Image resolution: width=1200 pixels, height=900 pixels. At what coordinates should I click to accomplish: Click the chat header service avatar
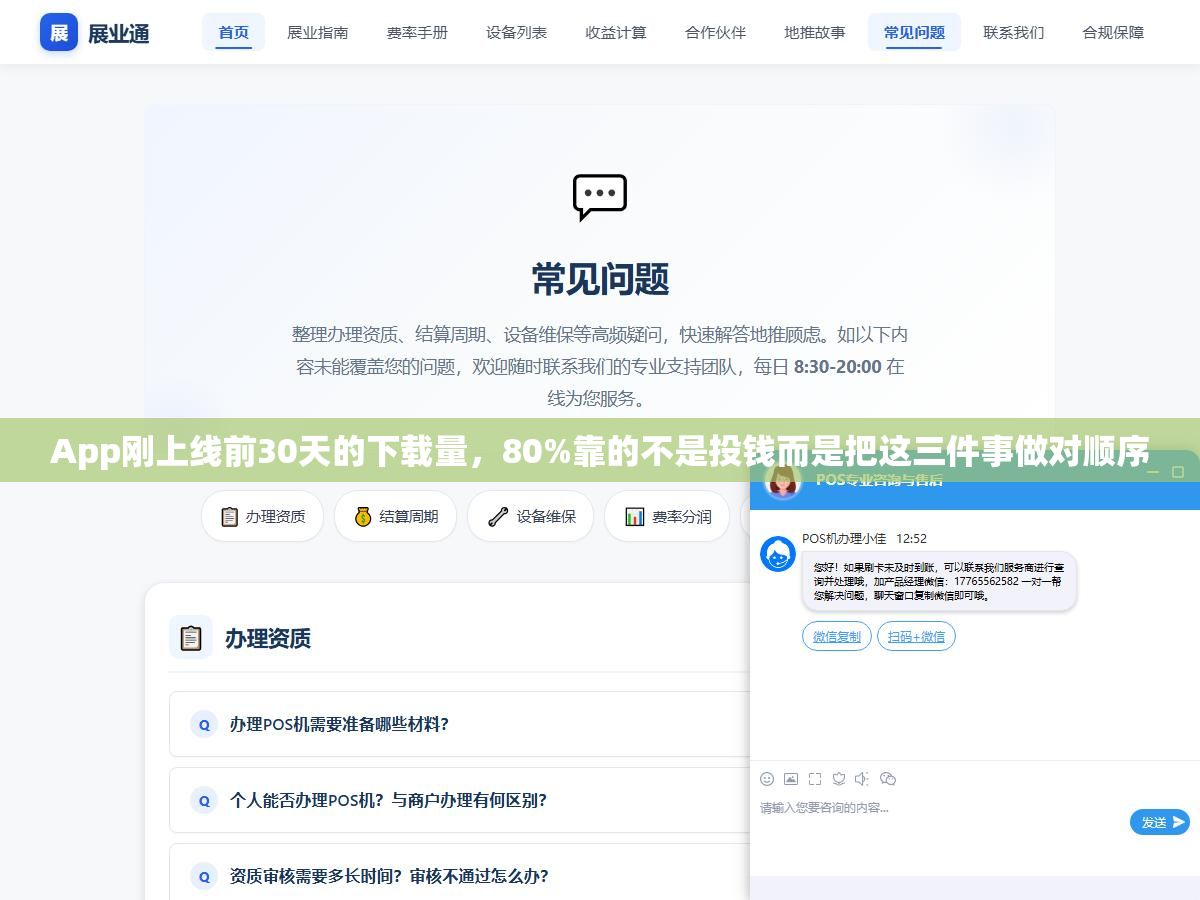point(783,481)
